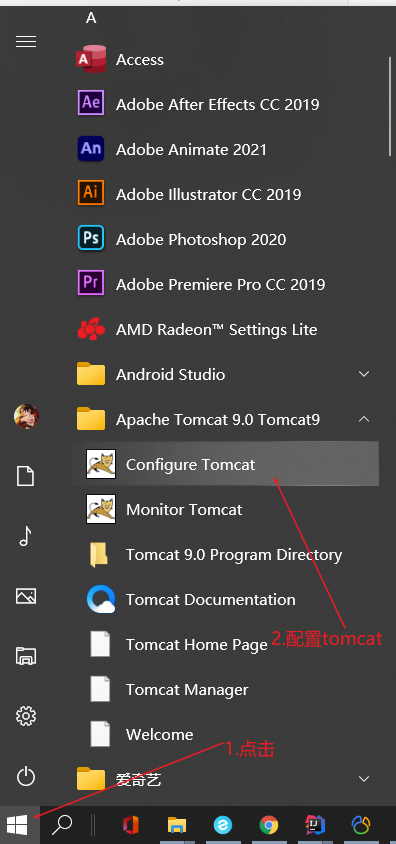Open the Adobe Animate 2021 icon
The width and height of the screenshot is (396, 844).
(x=91, y=149)
